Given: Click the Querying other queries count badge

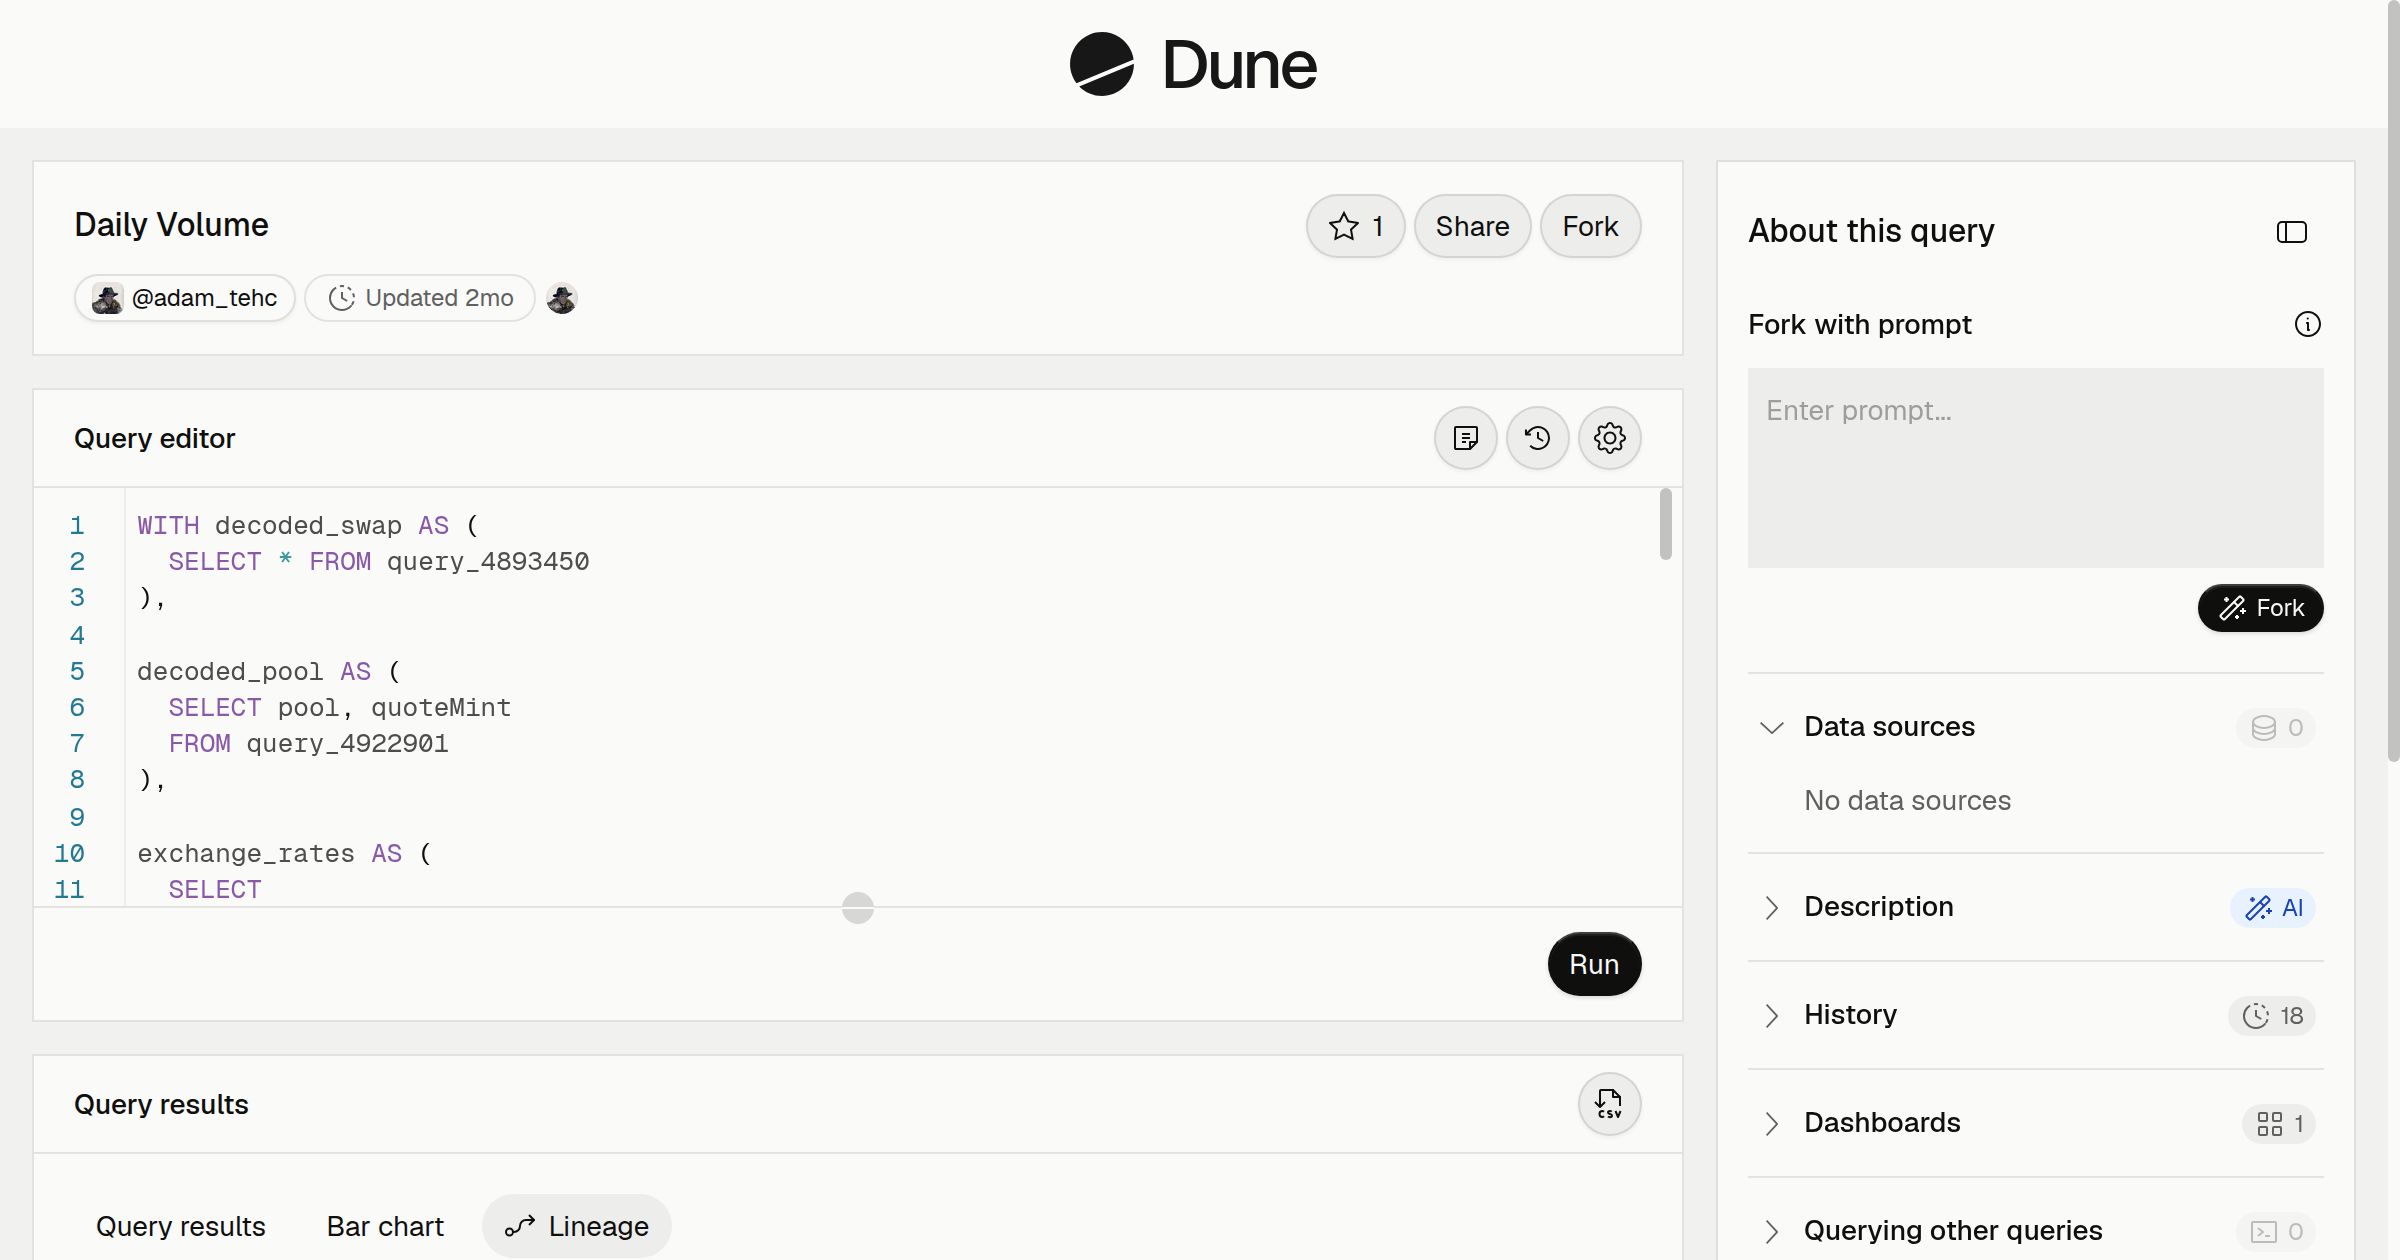Looking at the screenshot, I should coord(2276,1232).
